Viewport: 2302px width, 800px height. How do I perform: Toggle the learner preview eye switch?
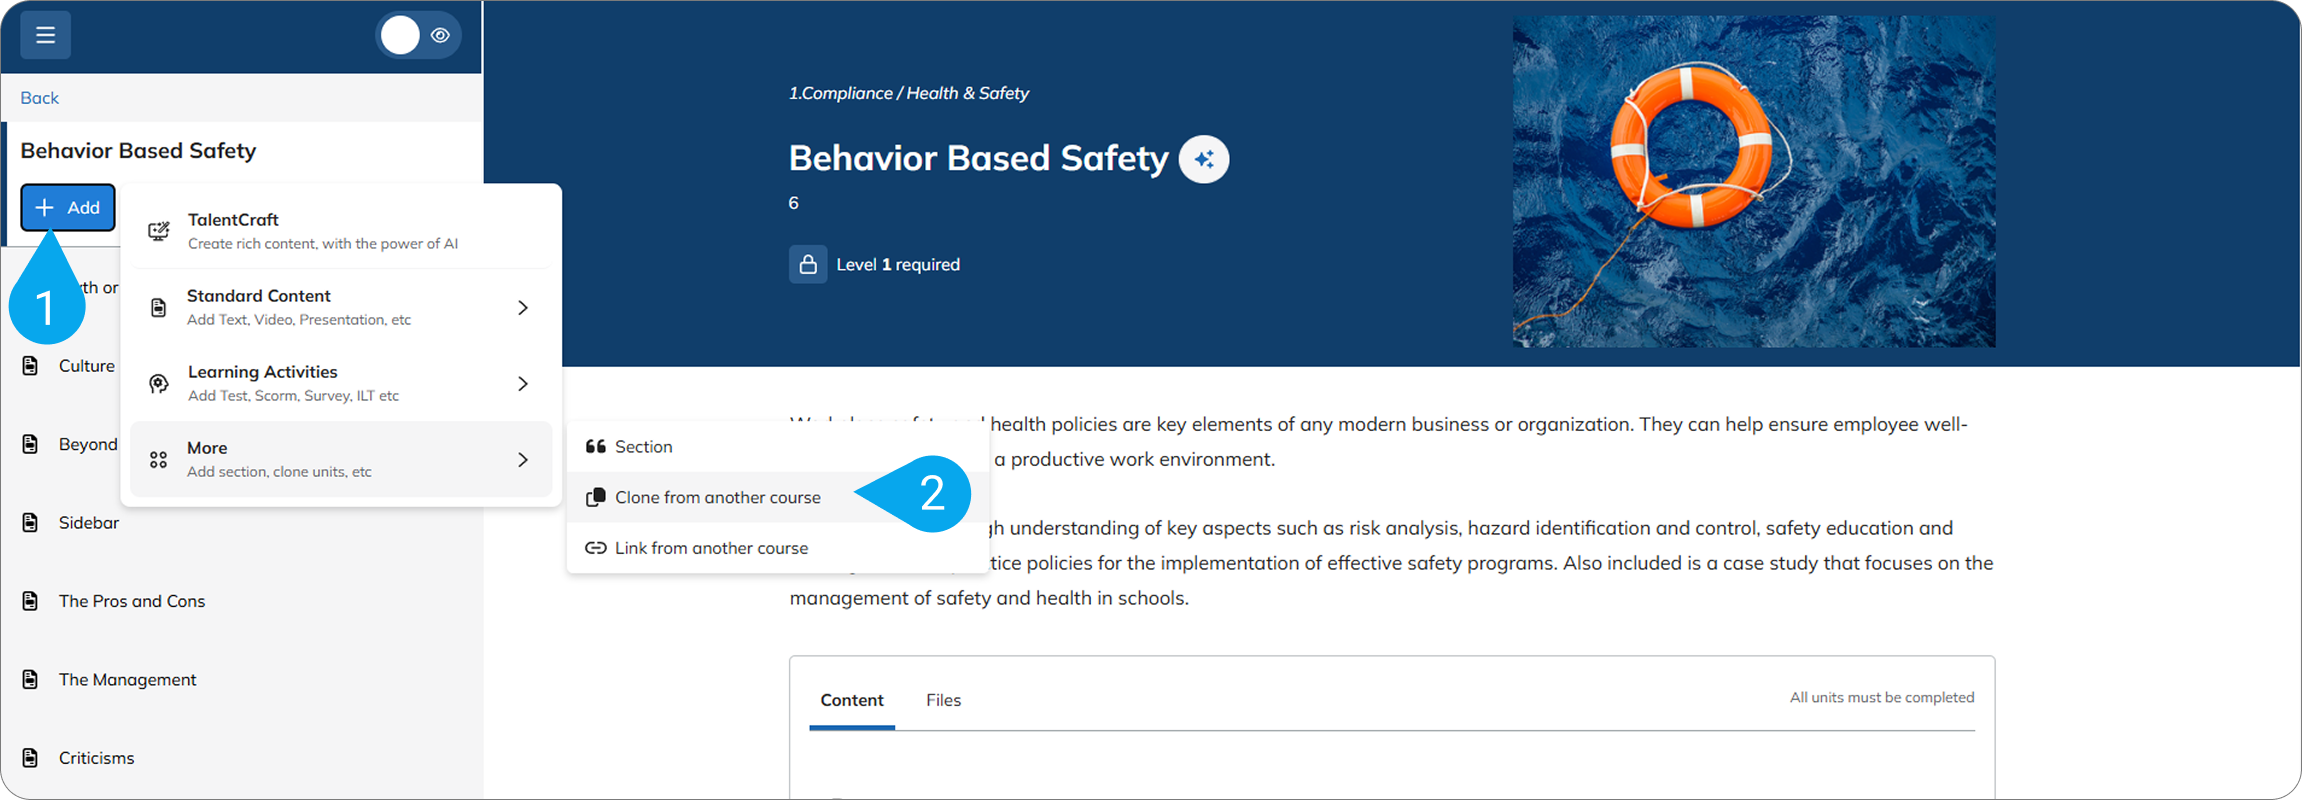pos(419,36)
